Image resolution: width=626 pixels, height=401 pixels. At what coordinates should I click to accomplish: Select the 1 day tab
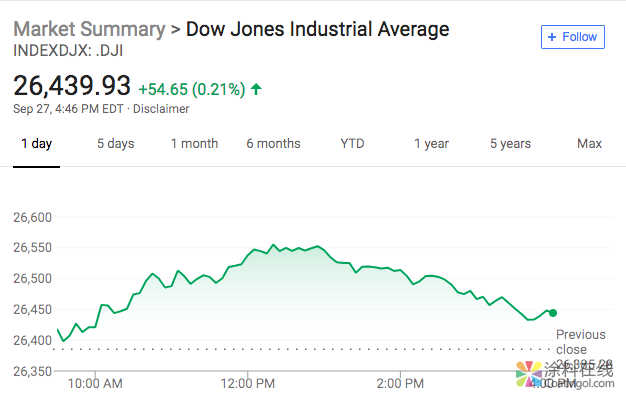[x=36, y=144]
